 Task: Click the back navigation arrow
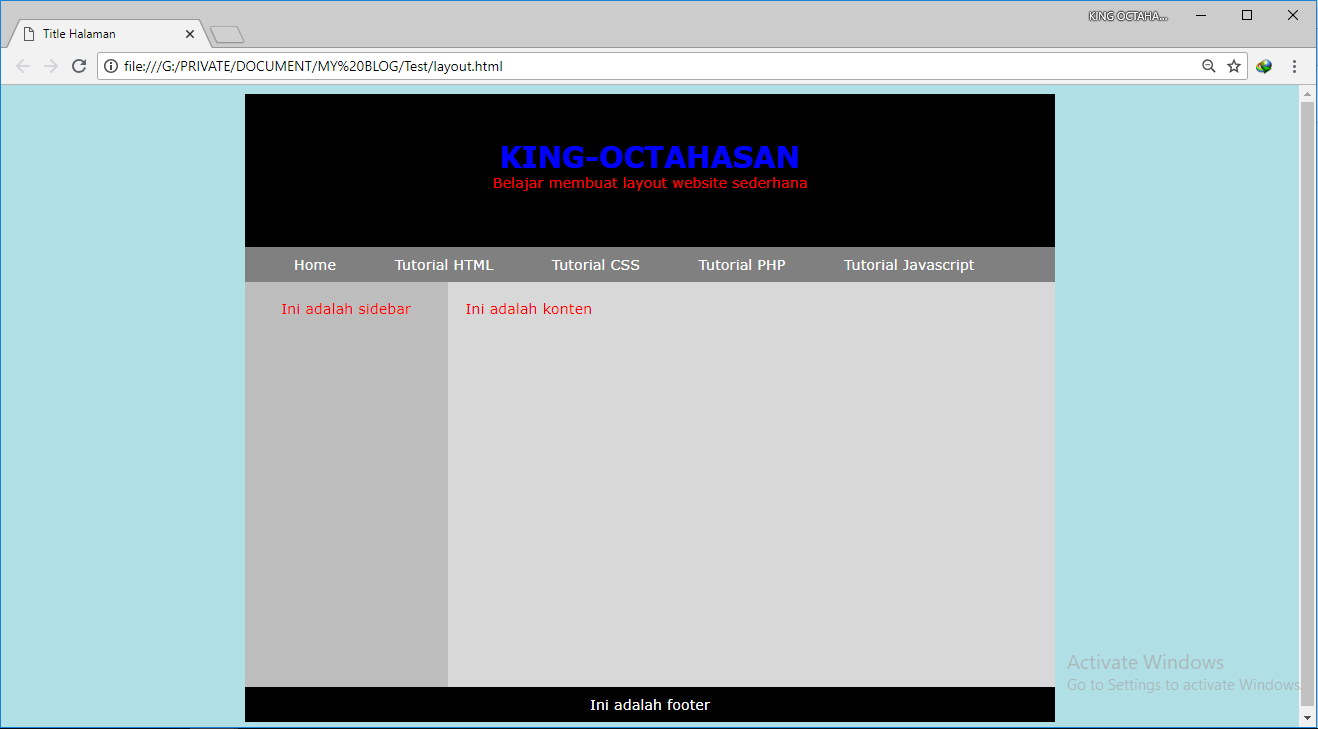(22, 66)
